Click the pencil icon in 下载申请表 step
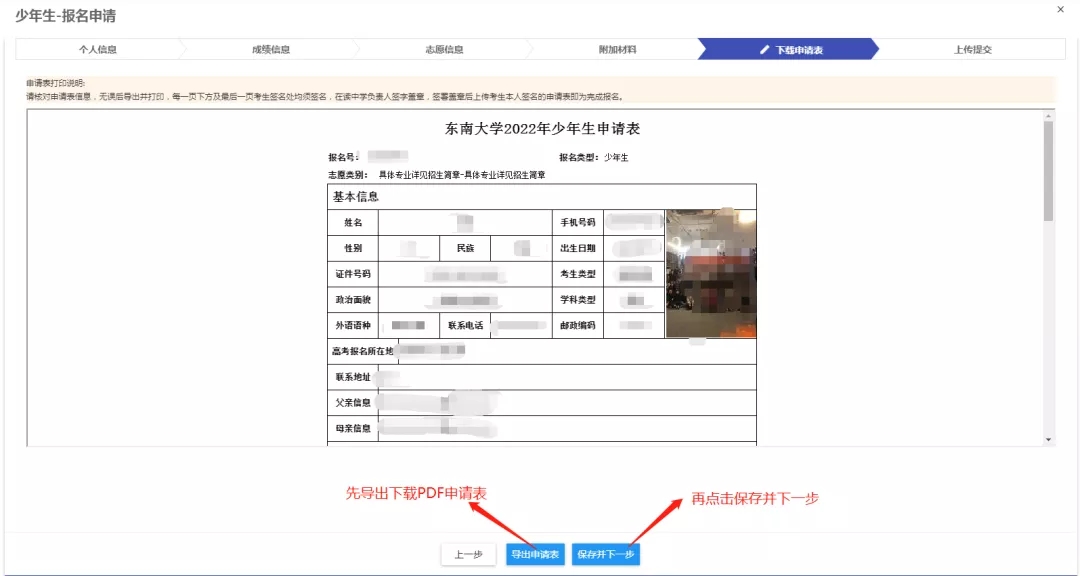The image size is (1080, 576). 765,50
